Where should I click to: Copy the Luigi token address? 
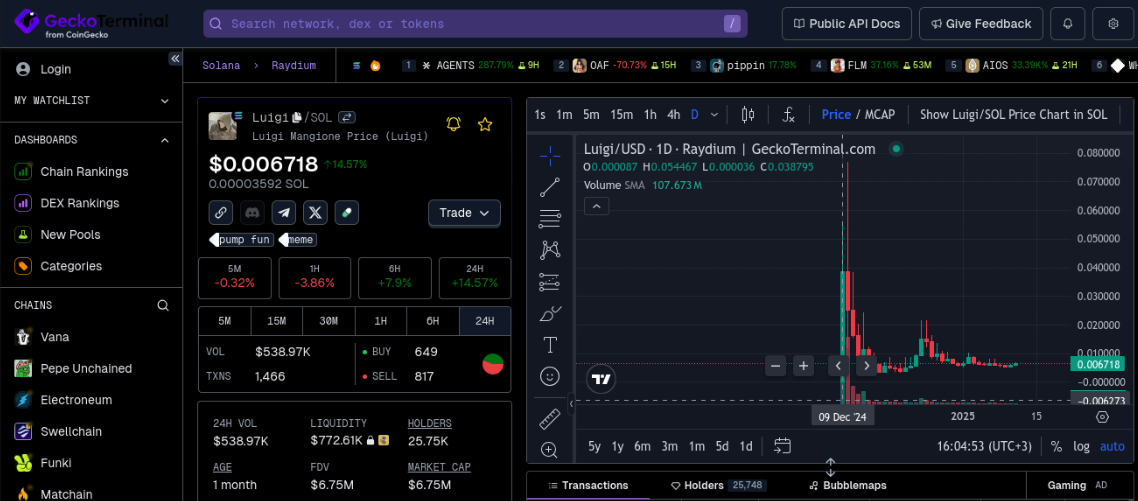296,117
